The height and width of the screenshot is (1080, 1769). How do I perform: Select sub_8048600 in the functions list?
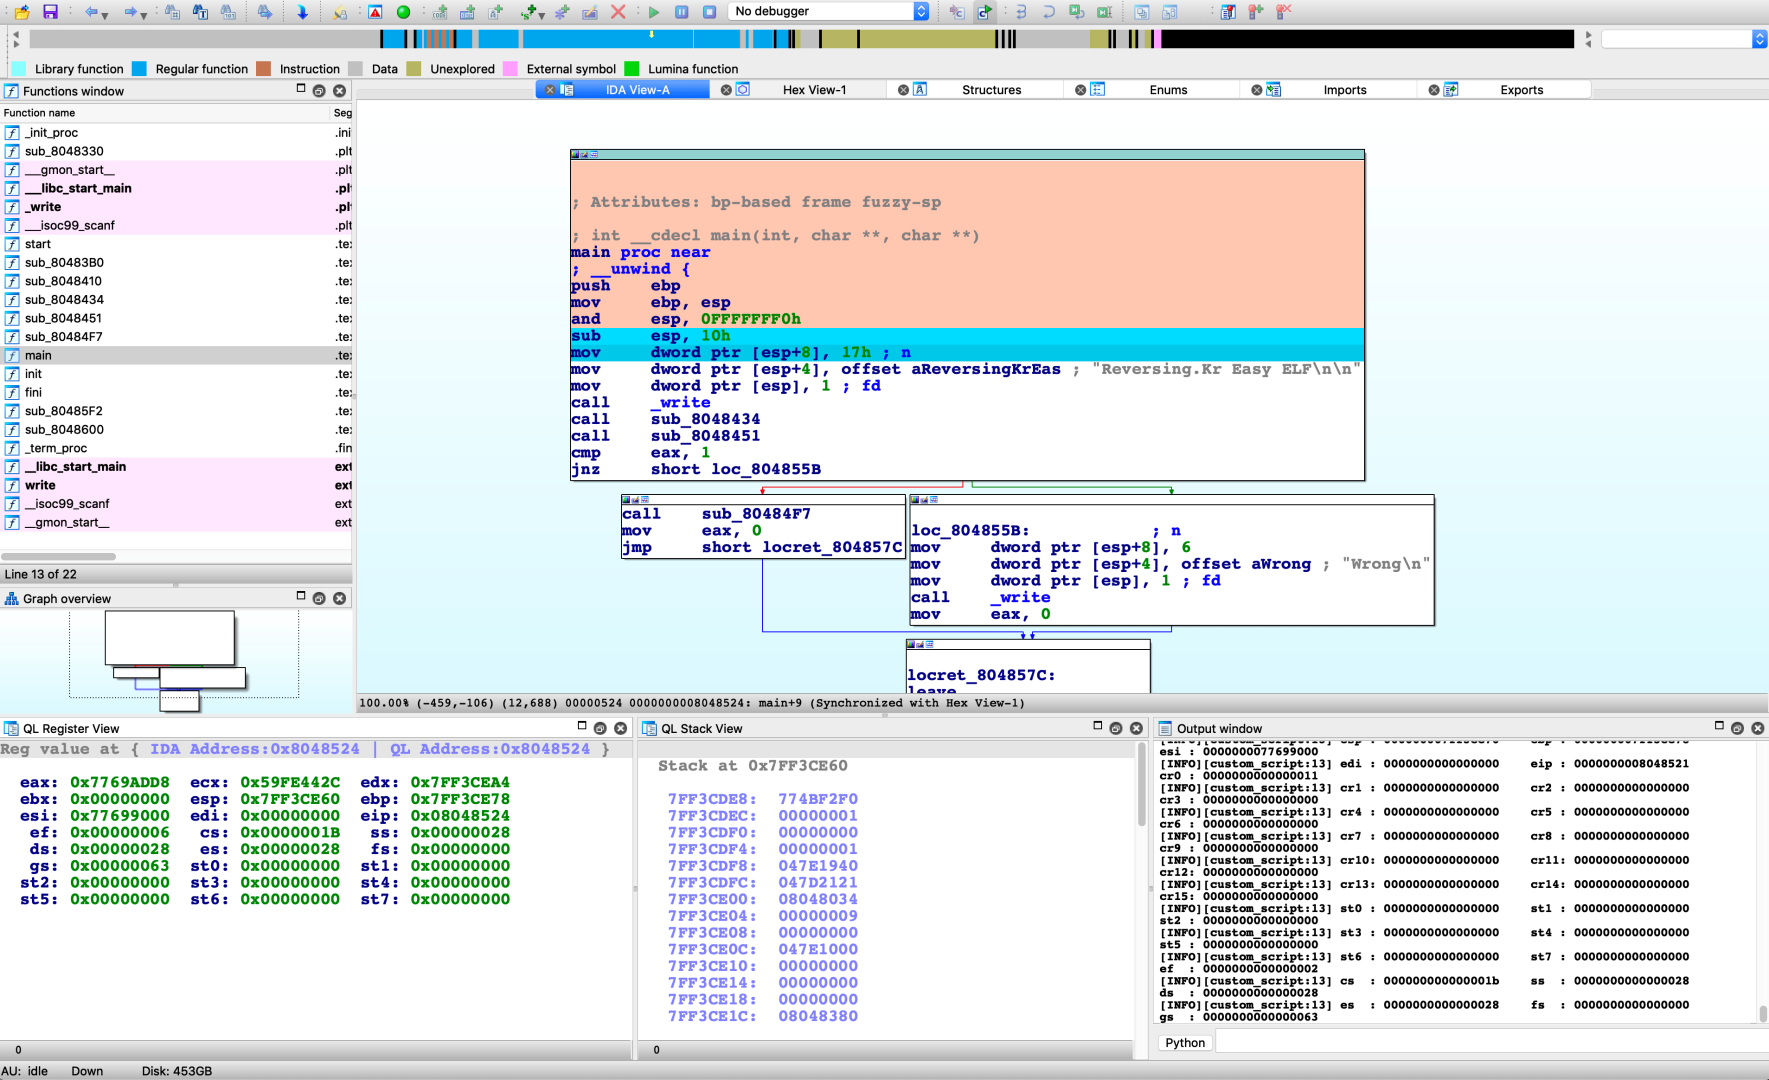[x=176, y=430]
